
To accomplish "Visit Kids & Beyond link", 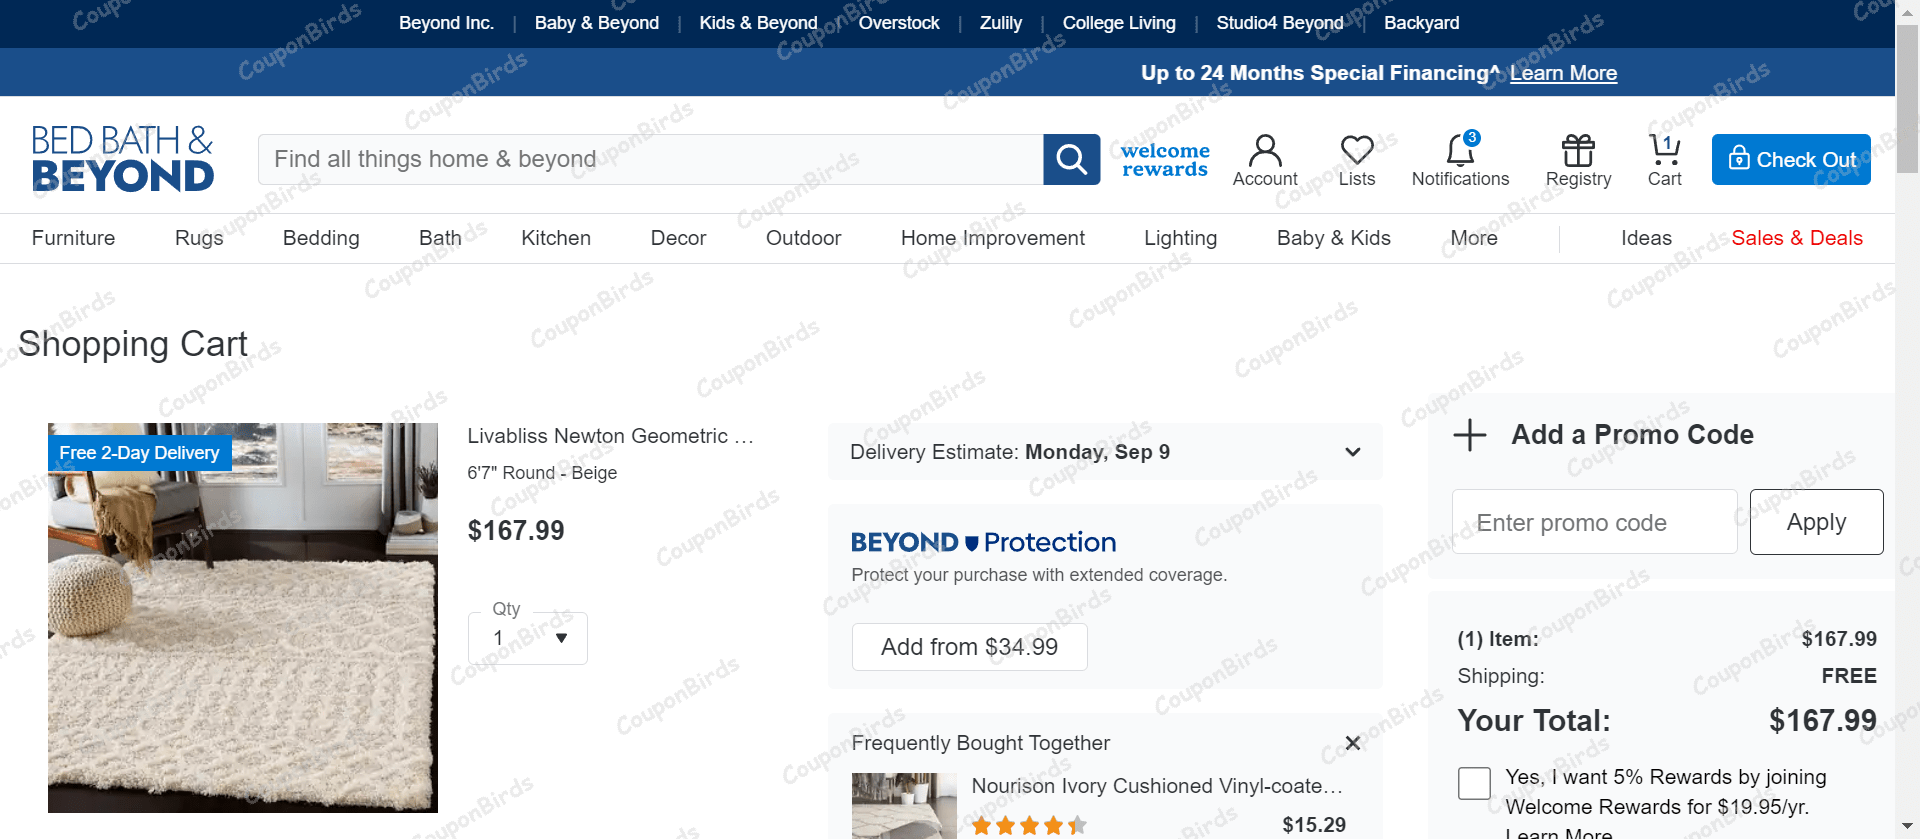I will click(758, 23).
